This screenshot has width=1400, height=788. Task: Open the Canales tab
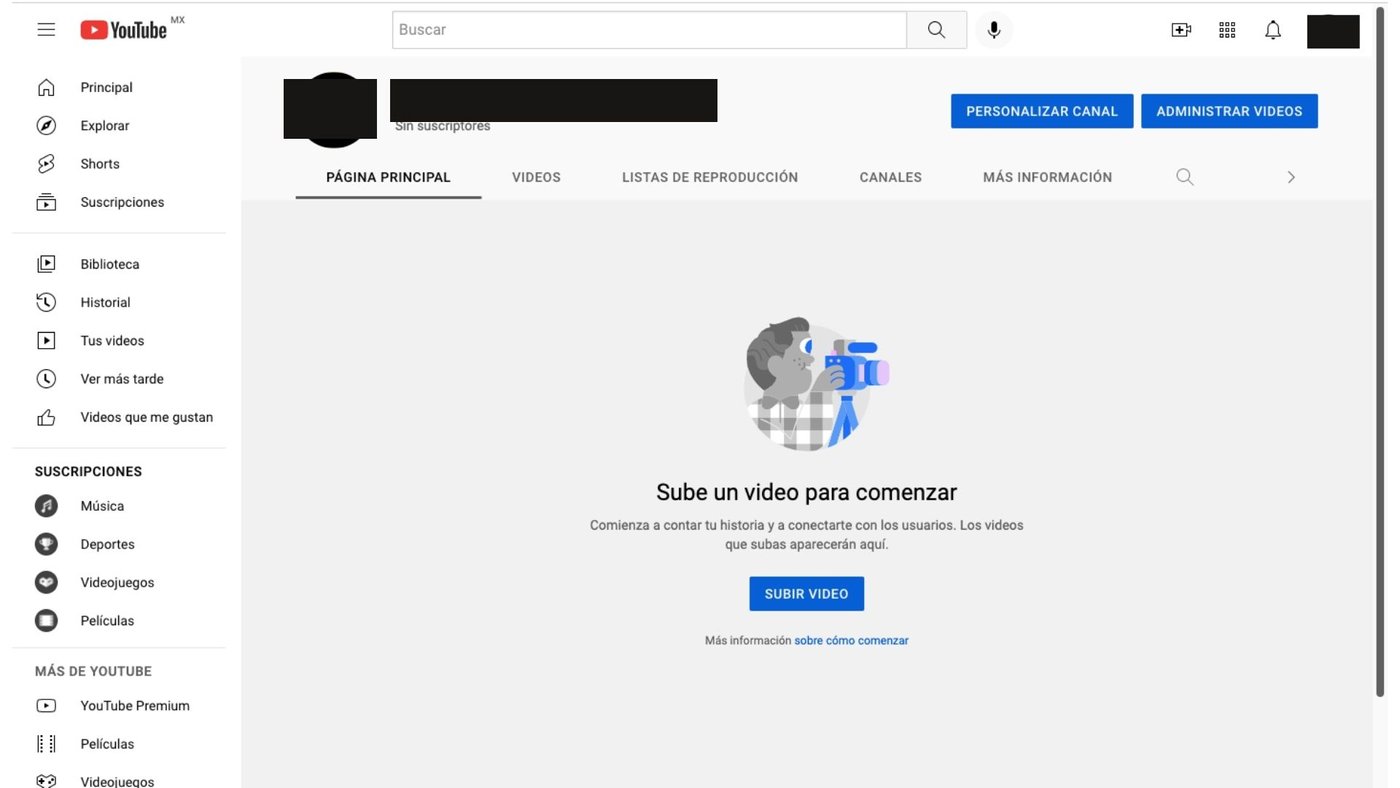pyautogui.click(x=891, y=177)
